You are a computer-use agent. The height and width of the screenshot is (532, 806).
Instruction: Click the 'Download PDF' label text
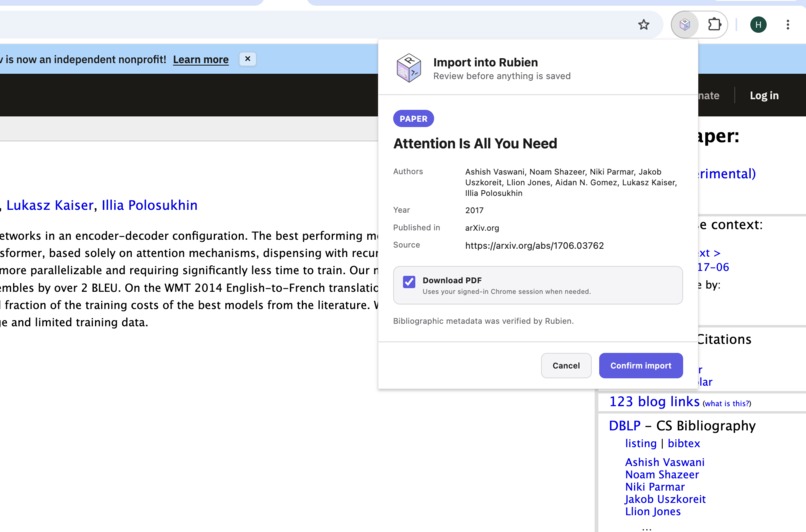click(452, 280)
